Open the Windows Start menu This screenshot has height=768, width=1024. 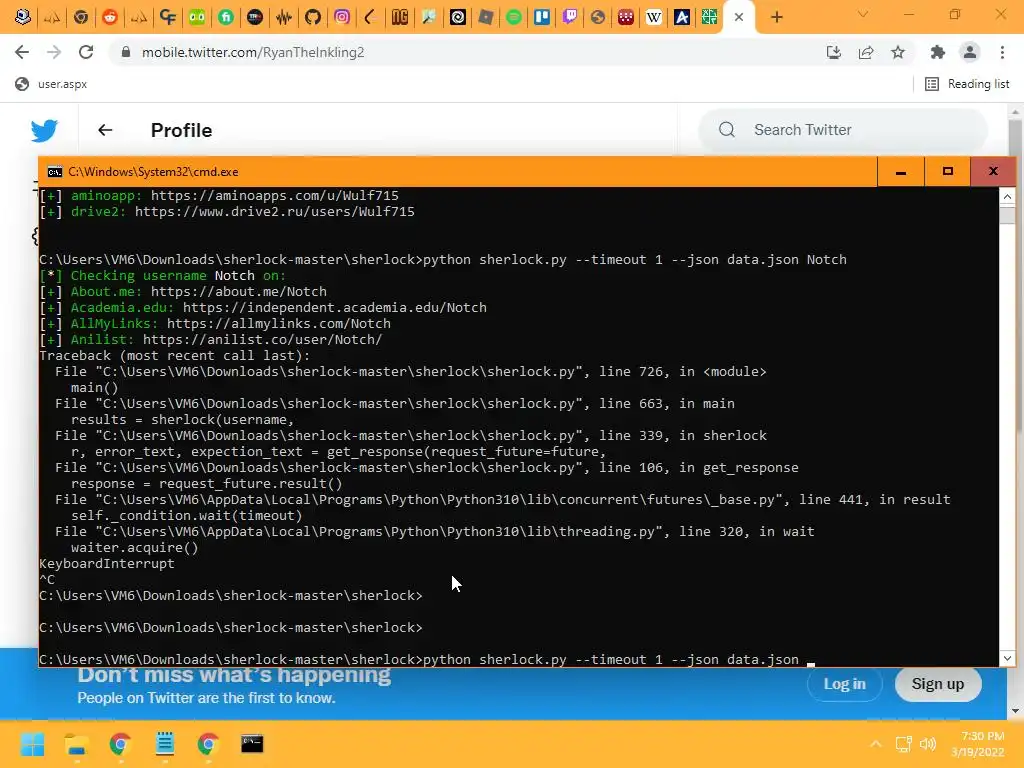(x=32, y=744)
